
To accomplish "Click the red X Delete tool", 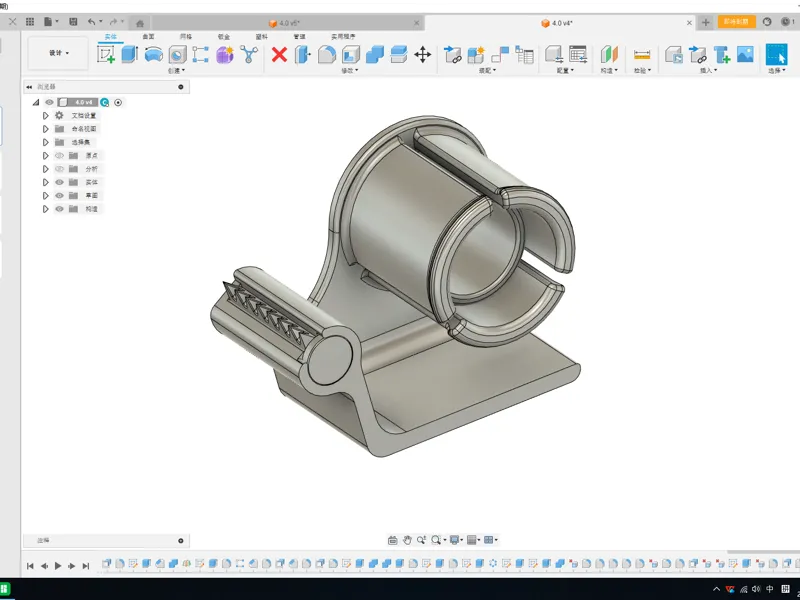I will [279, 54].
